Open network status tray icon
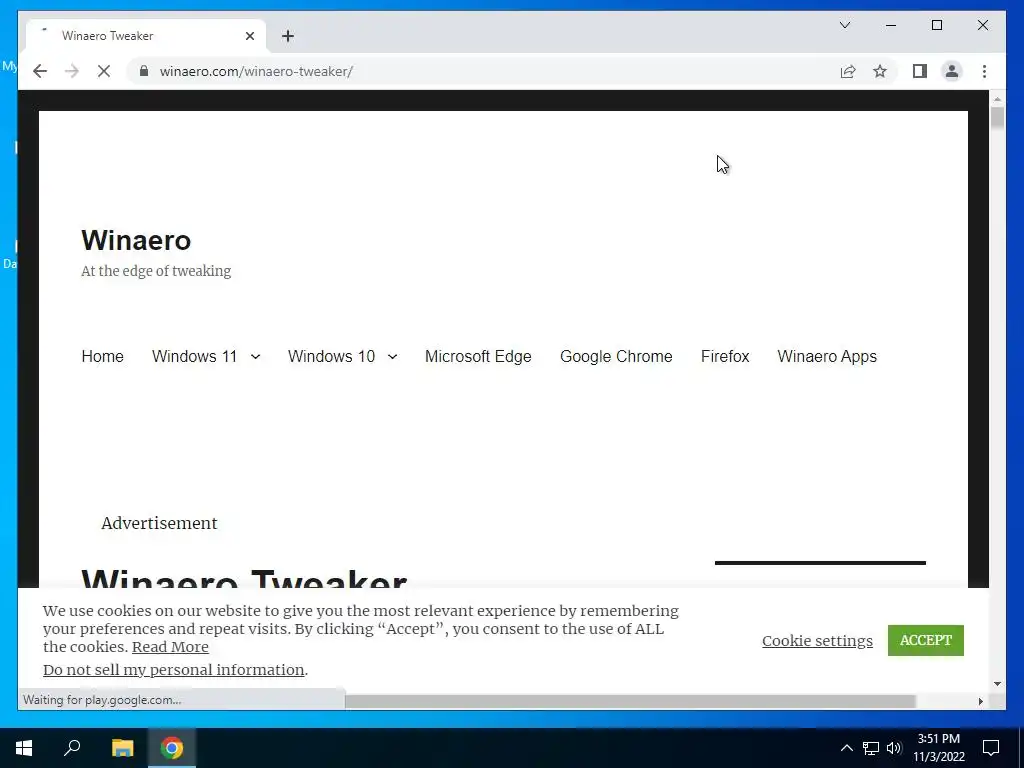The image size is (1024, 768). pos(871,748)
